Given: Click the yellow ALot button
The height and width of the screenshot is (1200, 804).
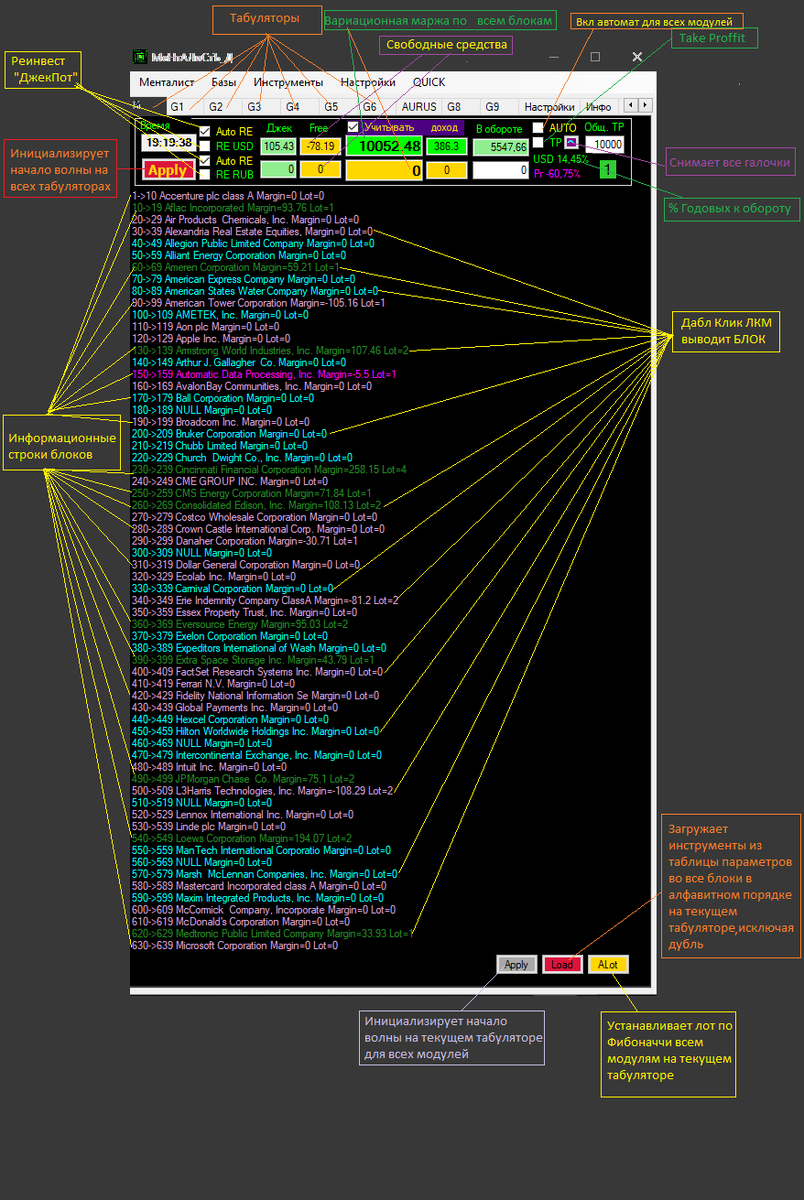Looking at the screenshot, I should [x=608, y=965].
